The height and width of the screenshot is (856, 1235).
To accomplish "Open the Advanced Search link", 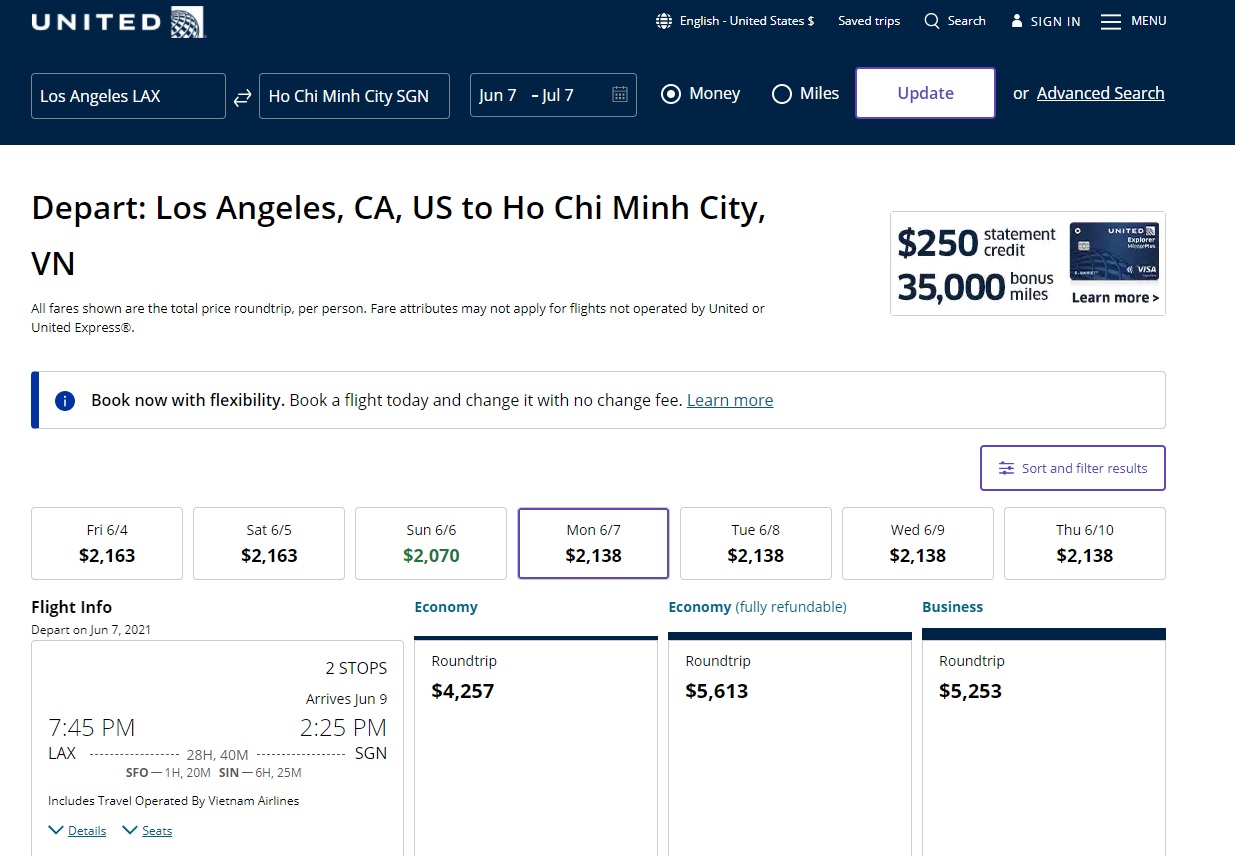I will (1100, 93).
